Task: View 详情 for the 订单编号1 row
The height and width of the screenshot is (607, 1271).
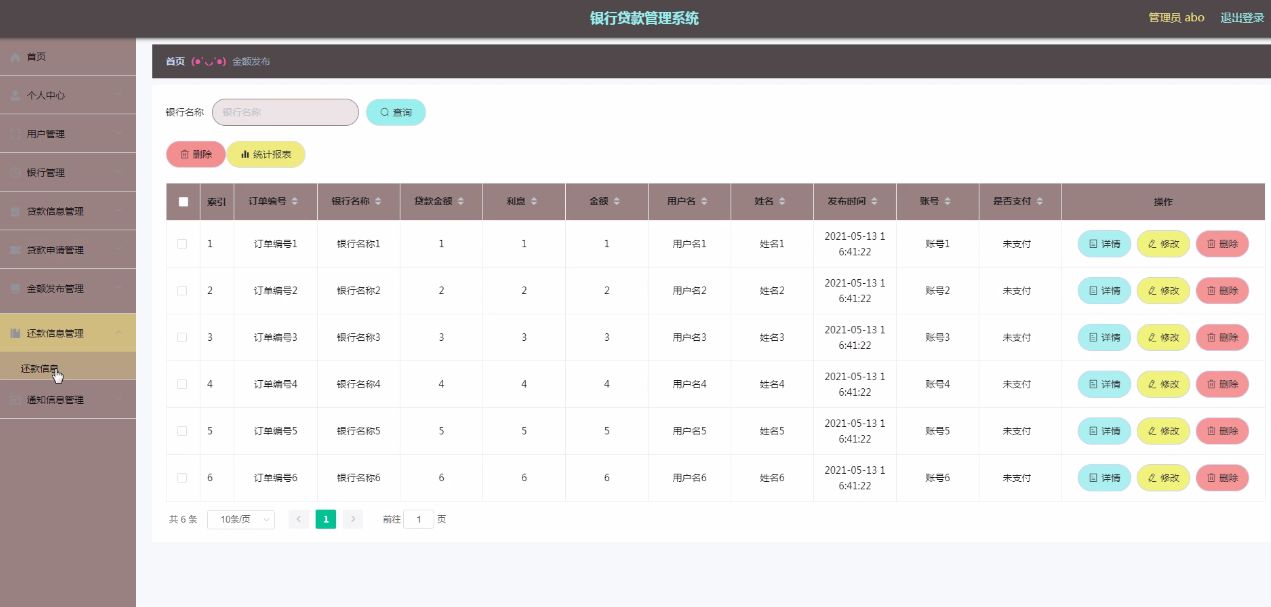Action: 1104,244
